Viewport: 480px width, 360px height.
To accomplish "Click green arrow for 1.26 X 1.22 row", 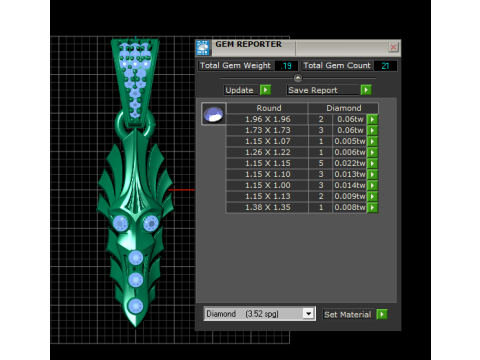I will pos(372,152).
